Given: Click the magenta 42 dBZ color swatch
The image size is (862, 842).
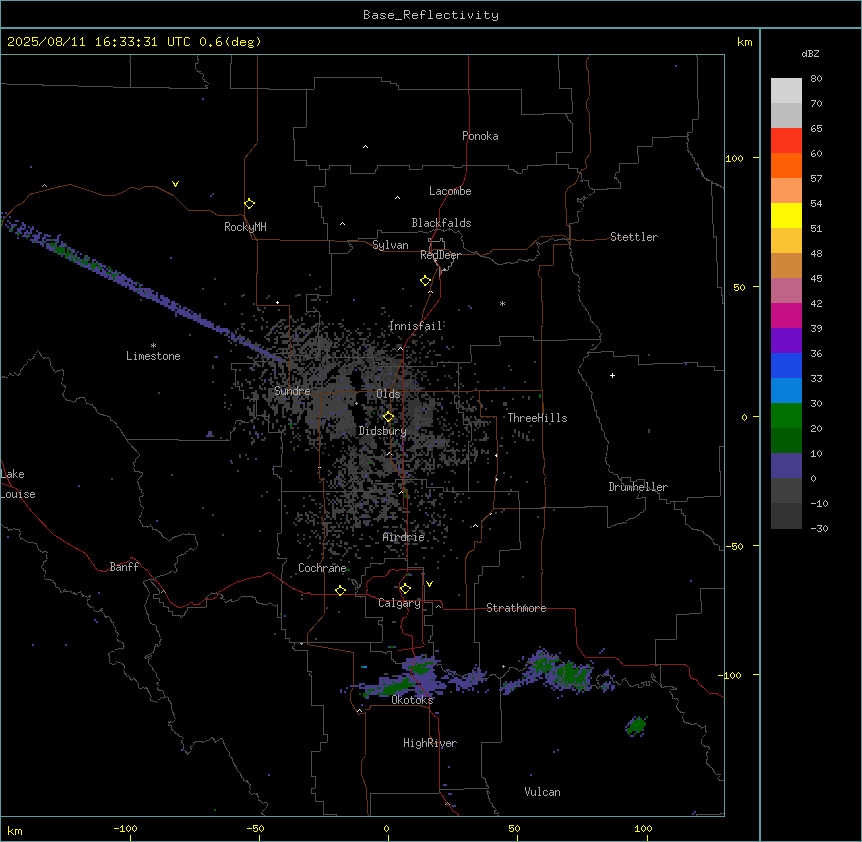Looking at the screenshot, I should tap(786, 315).
